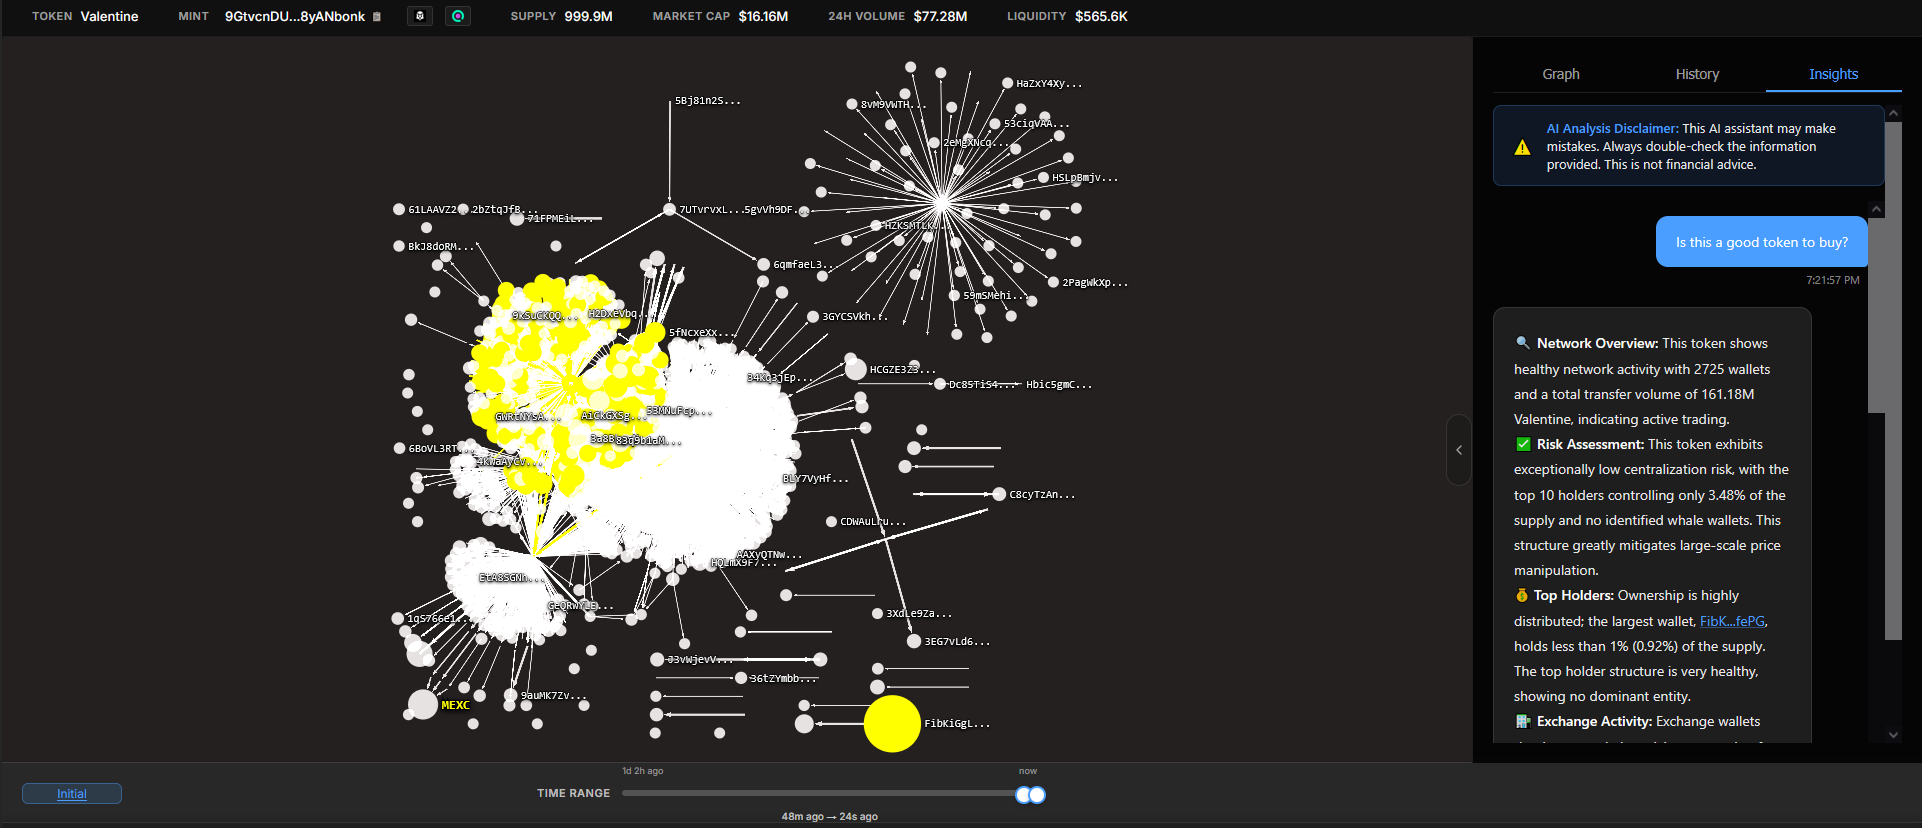Select the 7UTvrvxL wallet node

[670, 209]
